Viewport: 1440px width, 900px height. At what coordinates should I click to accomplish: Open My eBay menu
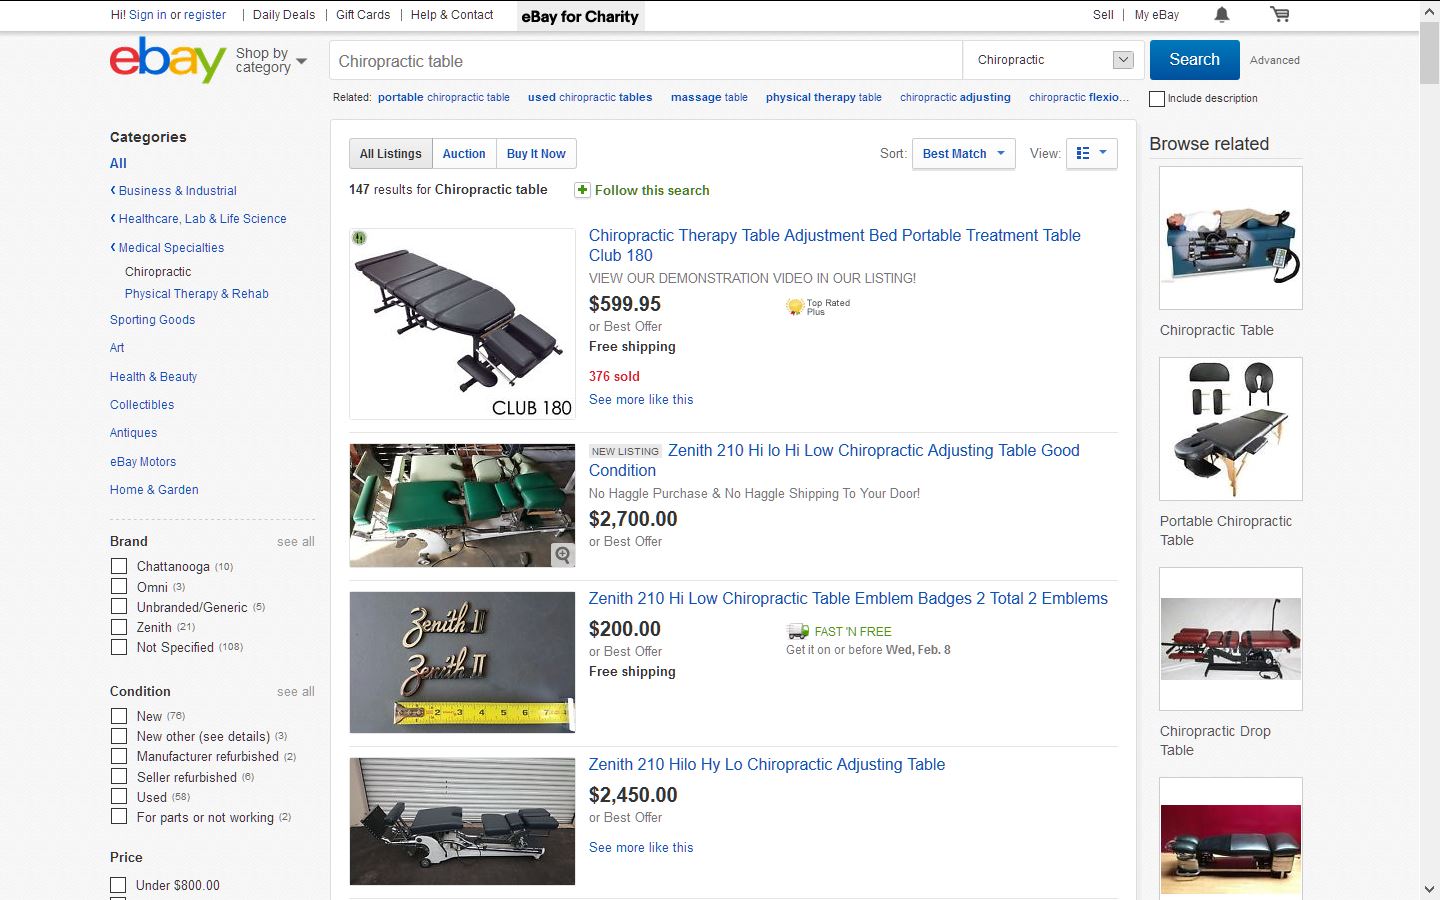click(1157, 15)
